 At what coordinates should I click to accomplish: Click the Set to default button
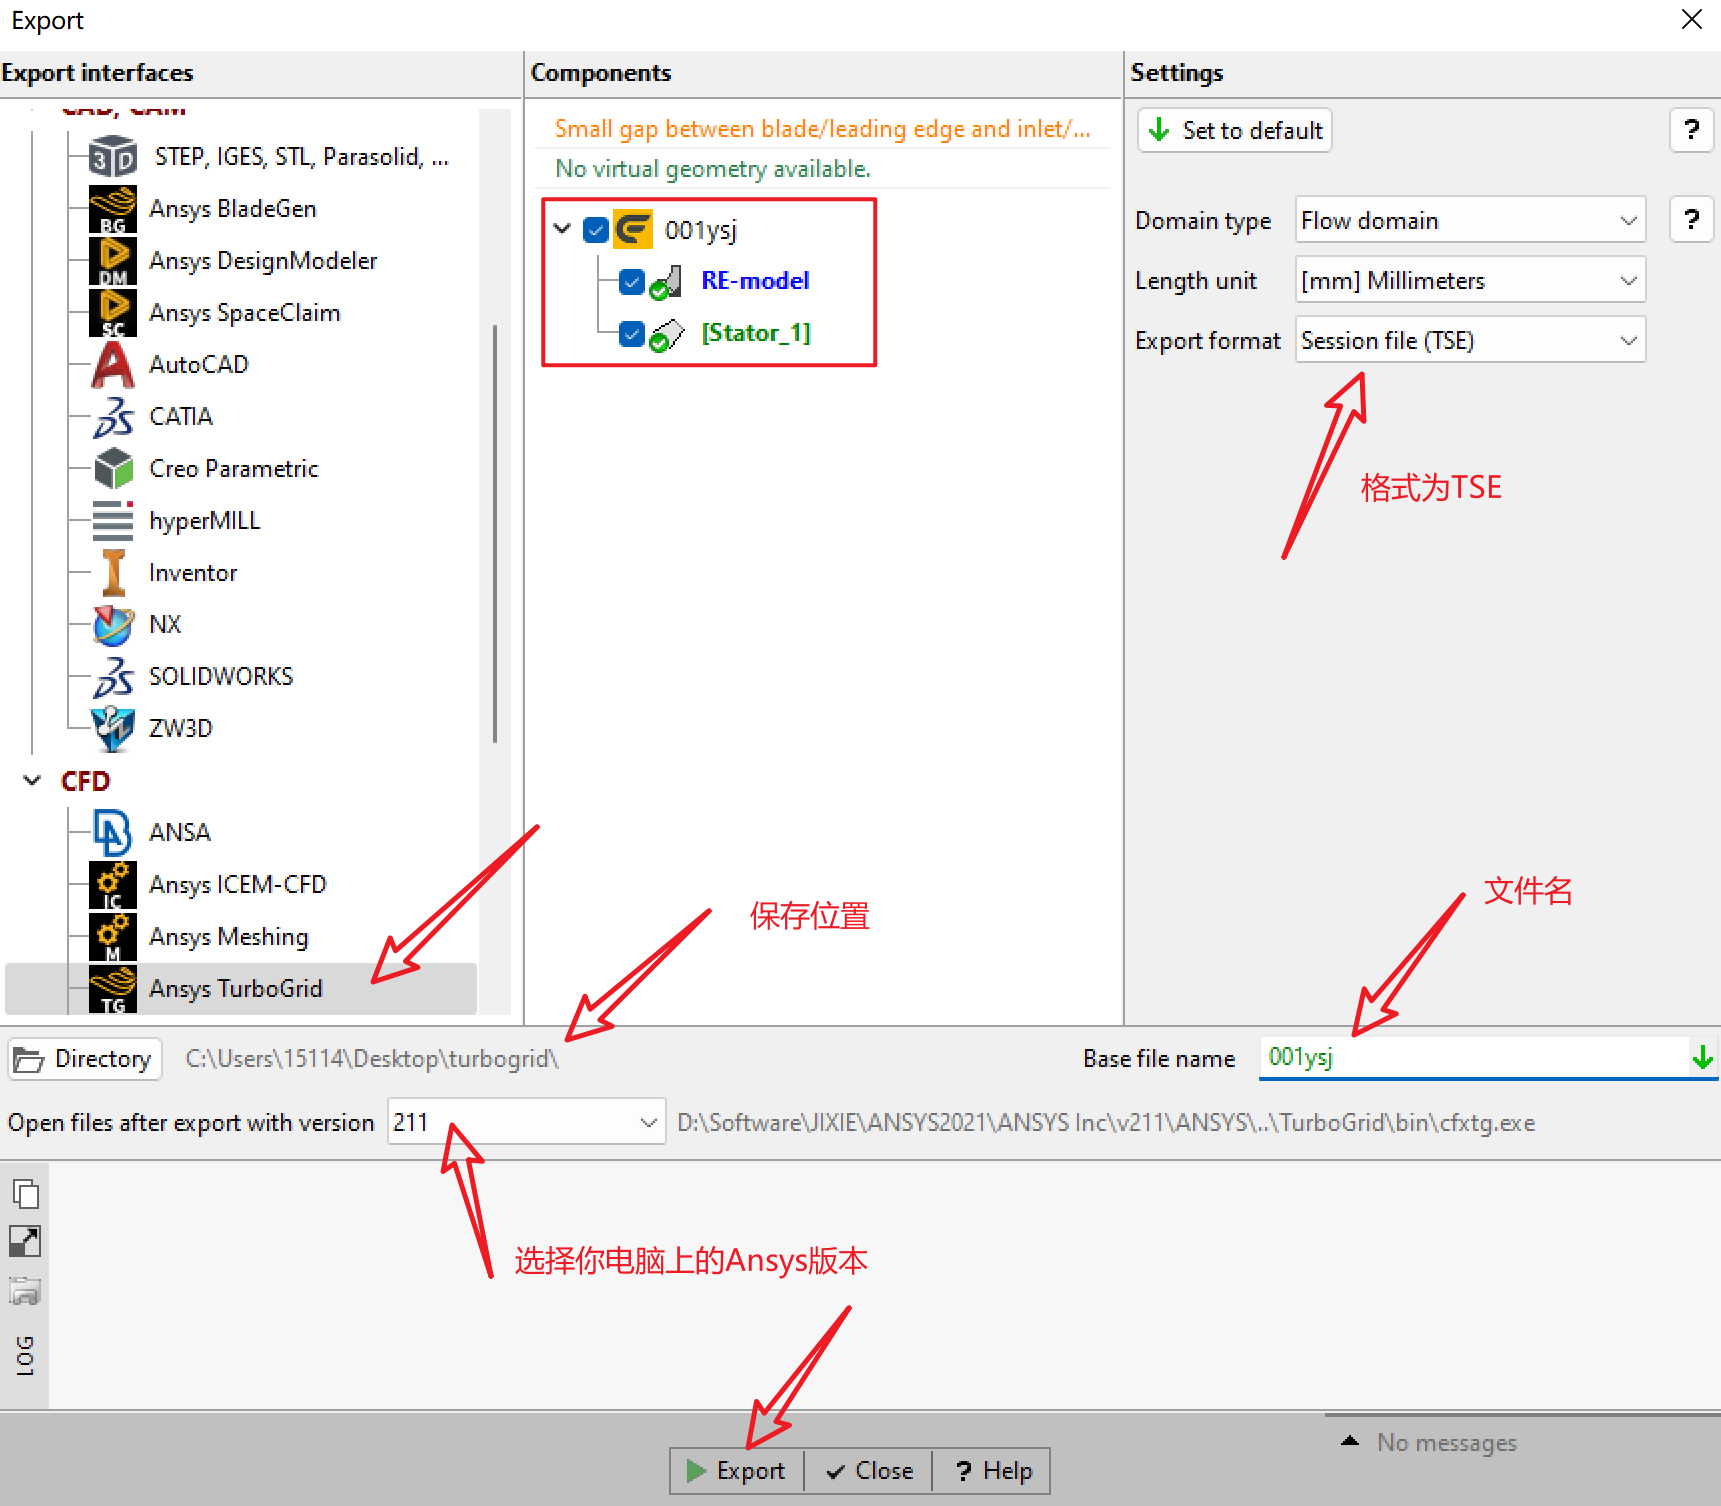point(1235,131)
